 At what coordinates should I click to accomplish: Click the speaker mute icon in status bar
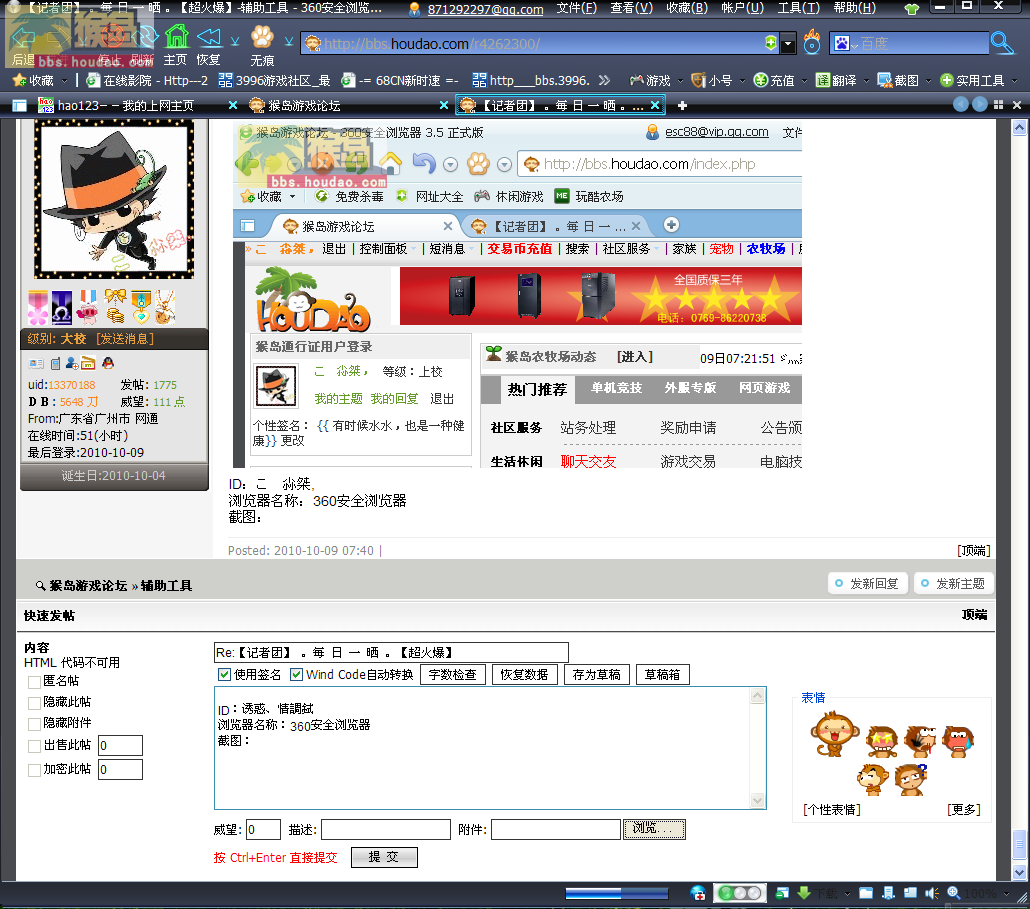tap(931, 893)
